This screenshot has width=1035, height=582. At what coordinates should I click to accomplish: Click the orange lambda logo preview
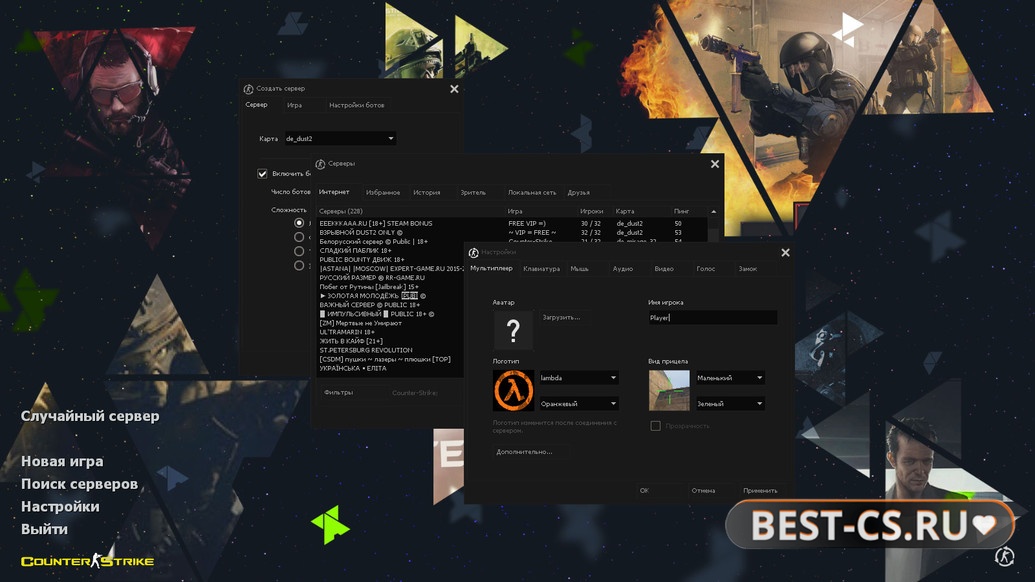(x=514, y=390)
